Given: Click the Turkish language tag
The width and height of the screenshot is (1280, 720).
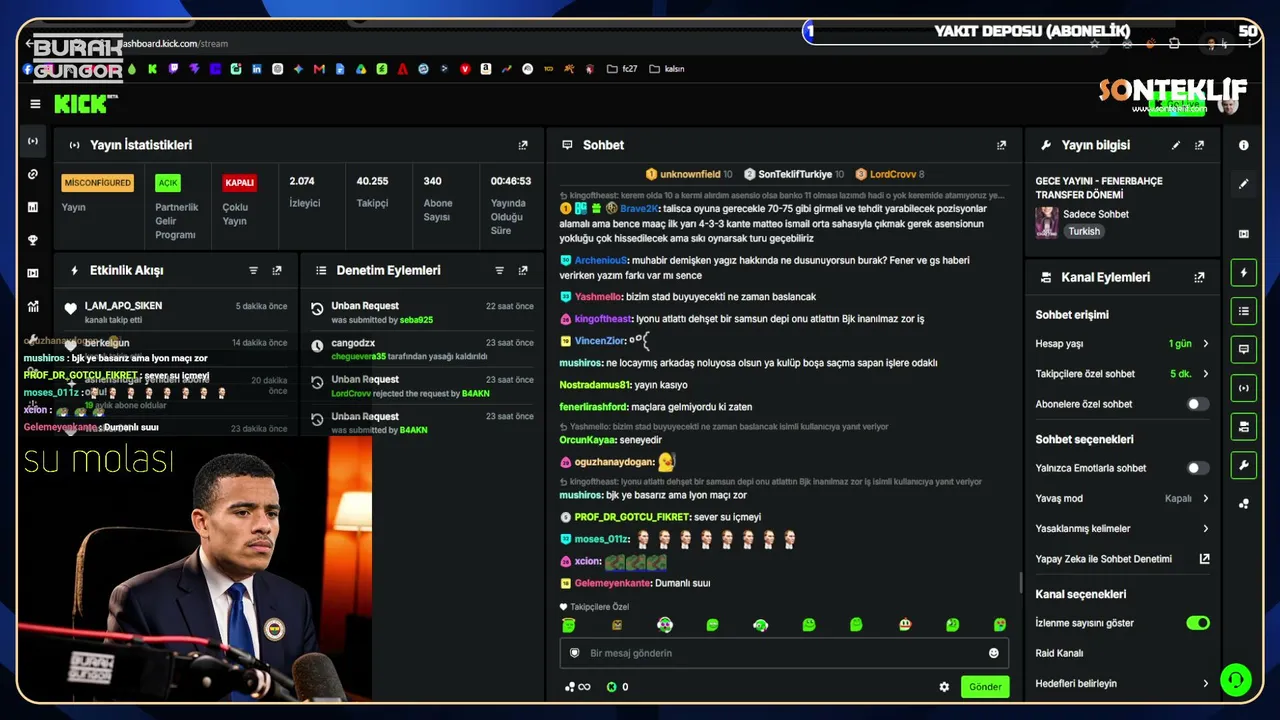Looking at the screenshot, I should 1083,231.
